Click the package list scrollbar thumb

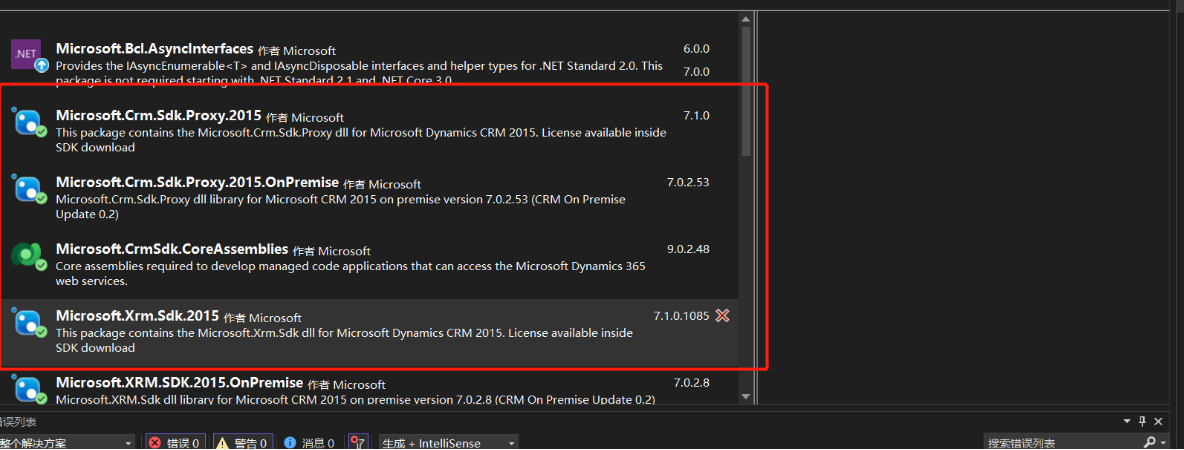click(x=746, y=91)
